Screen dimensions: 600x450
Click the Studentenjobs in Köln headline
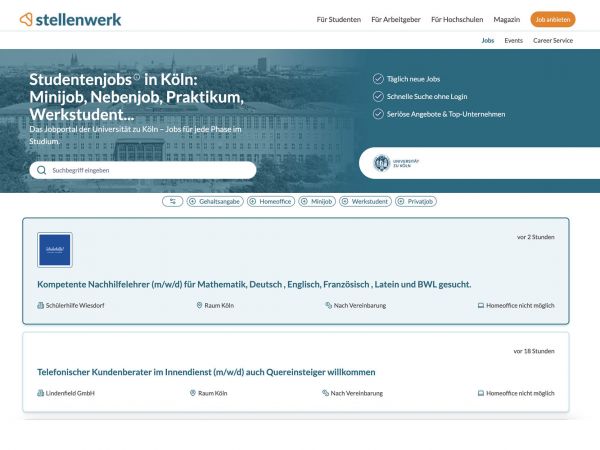pos(137,97)
